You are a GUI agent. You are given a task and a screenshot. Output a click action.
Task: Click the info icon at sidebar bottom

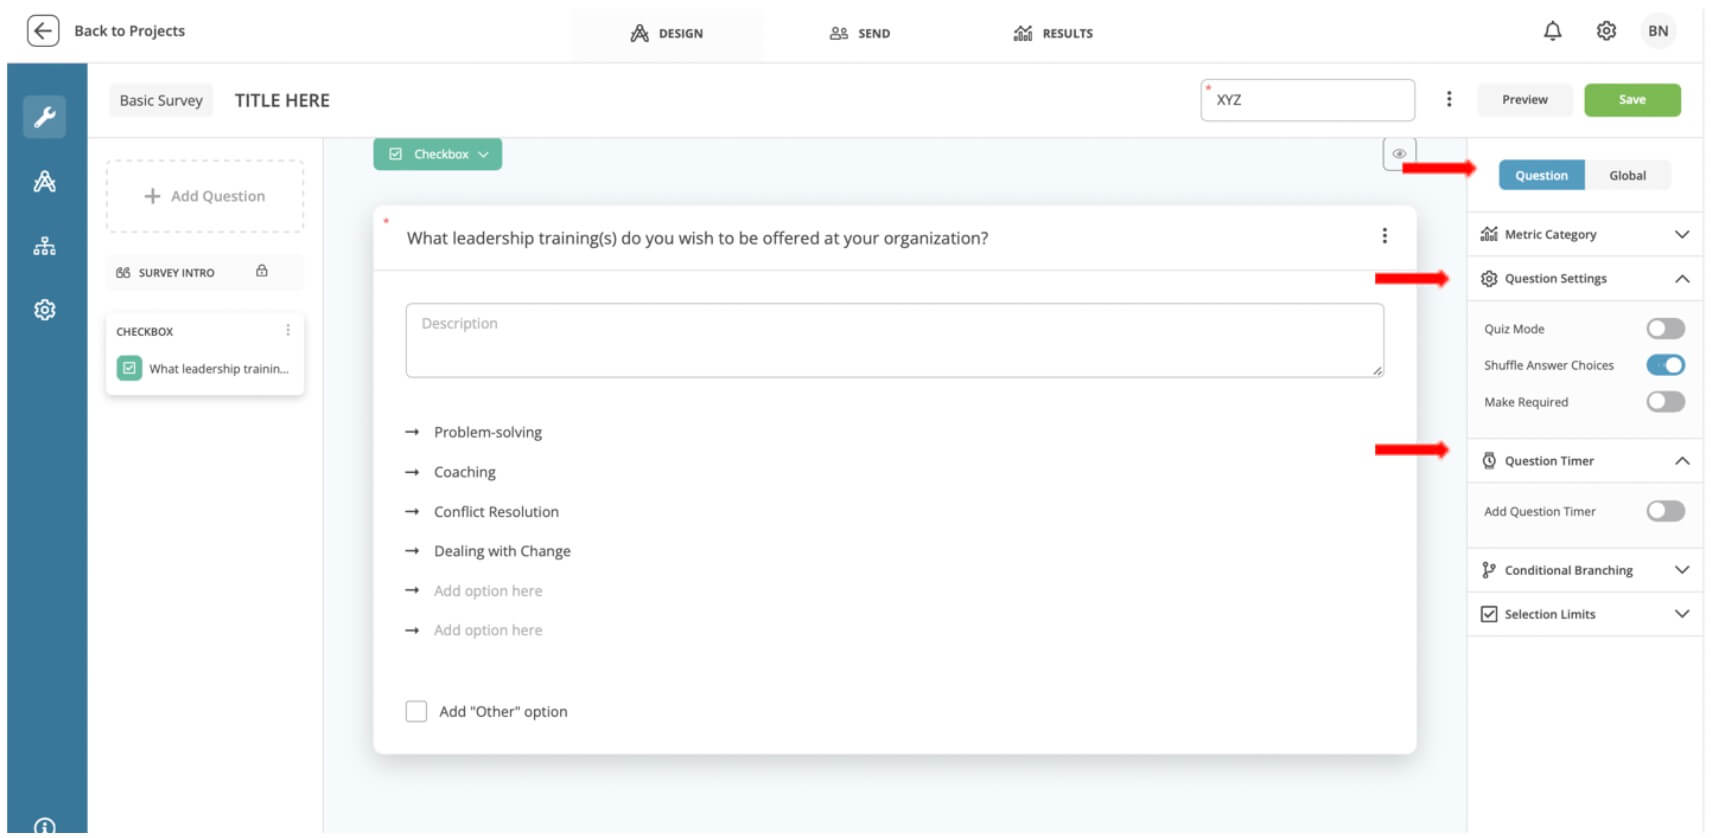(x=45, y=827)
